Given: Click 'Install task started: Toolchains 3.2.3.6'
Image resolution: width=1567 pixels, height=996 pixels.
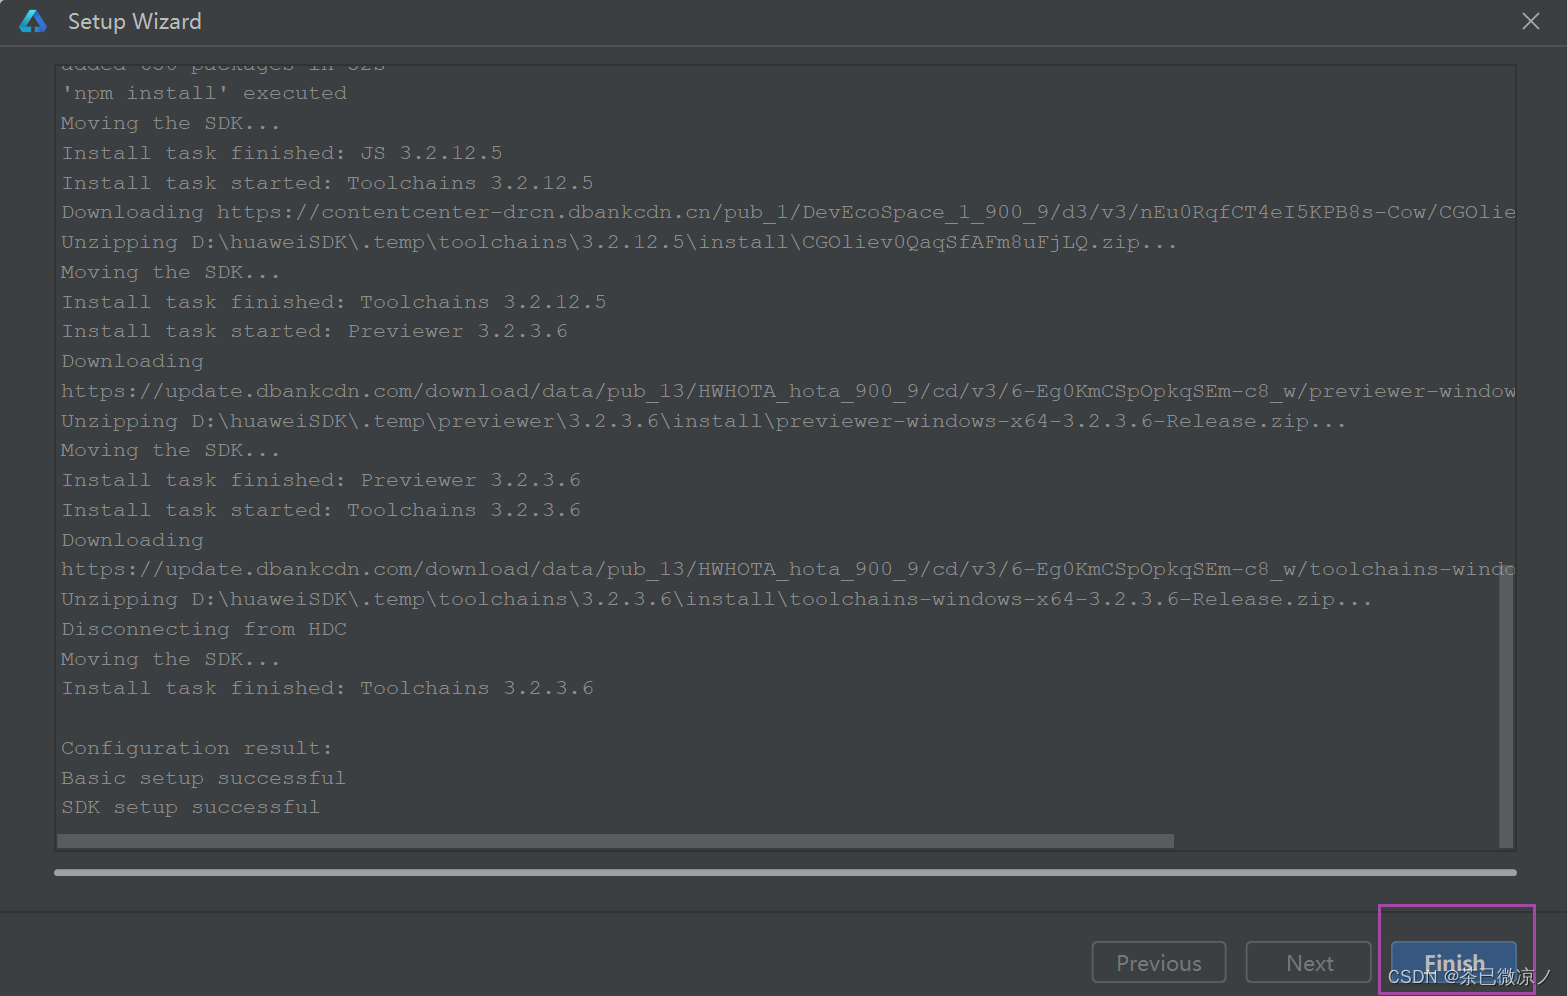Looking at the screenshot, I should 321,510.
